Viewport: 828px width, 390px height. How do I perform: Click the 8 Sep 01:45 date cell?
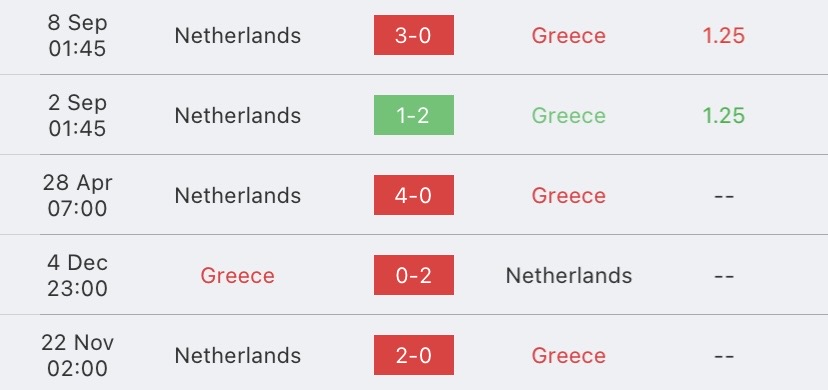point(77,35)
